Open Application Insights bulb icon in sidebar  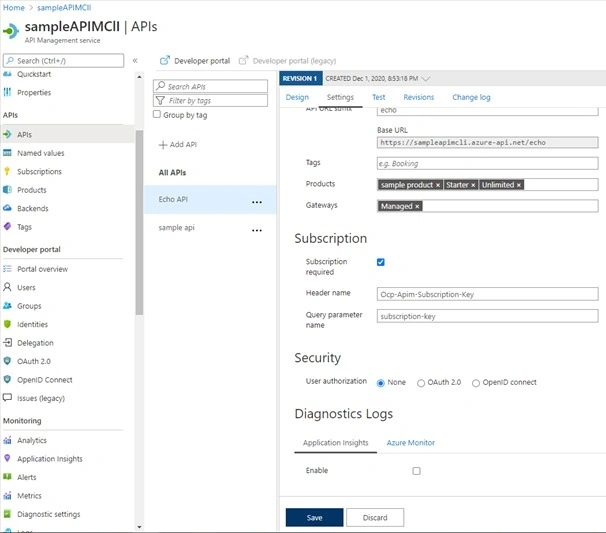click(x=7, y=458)
